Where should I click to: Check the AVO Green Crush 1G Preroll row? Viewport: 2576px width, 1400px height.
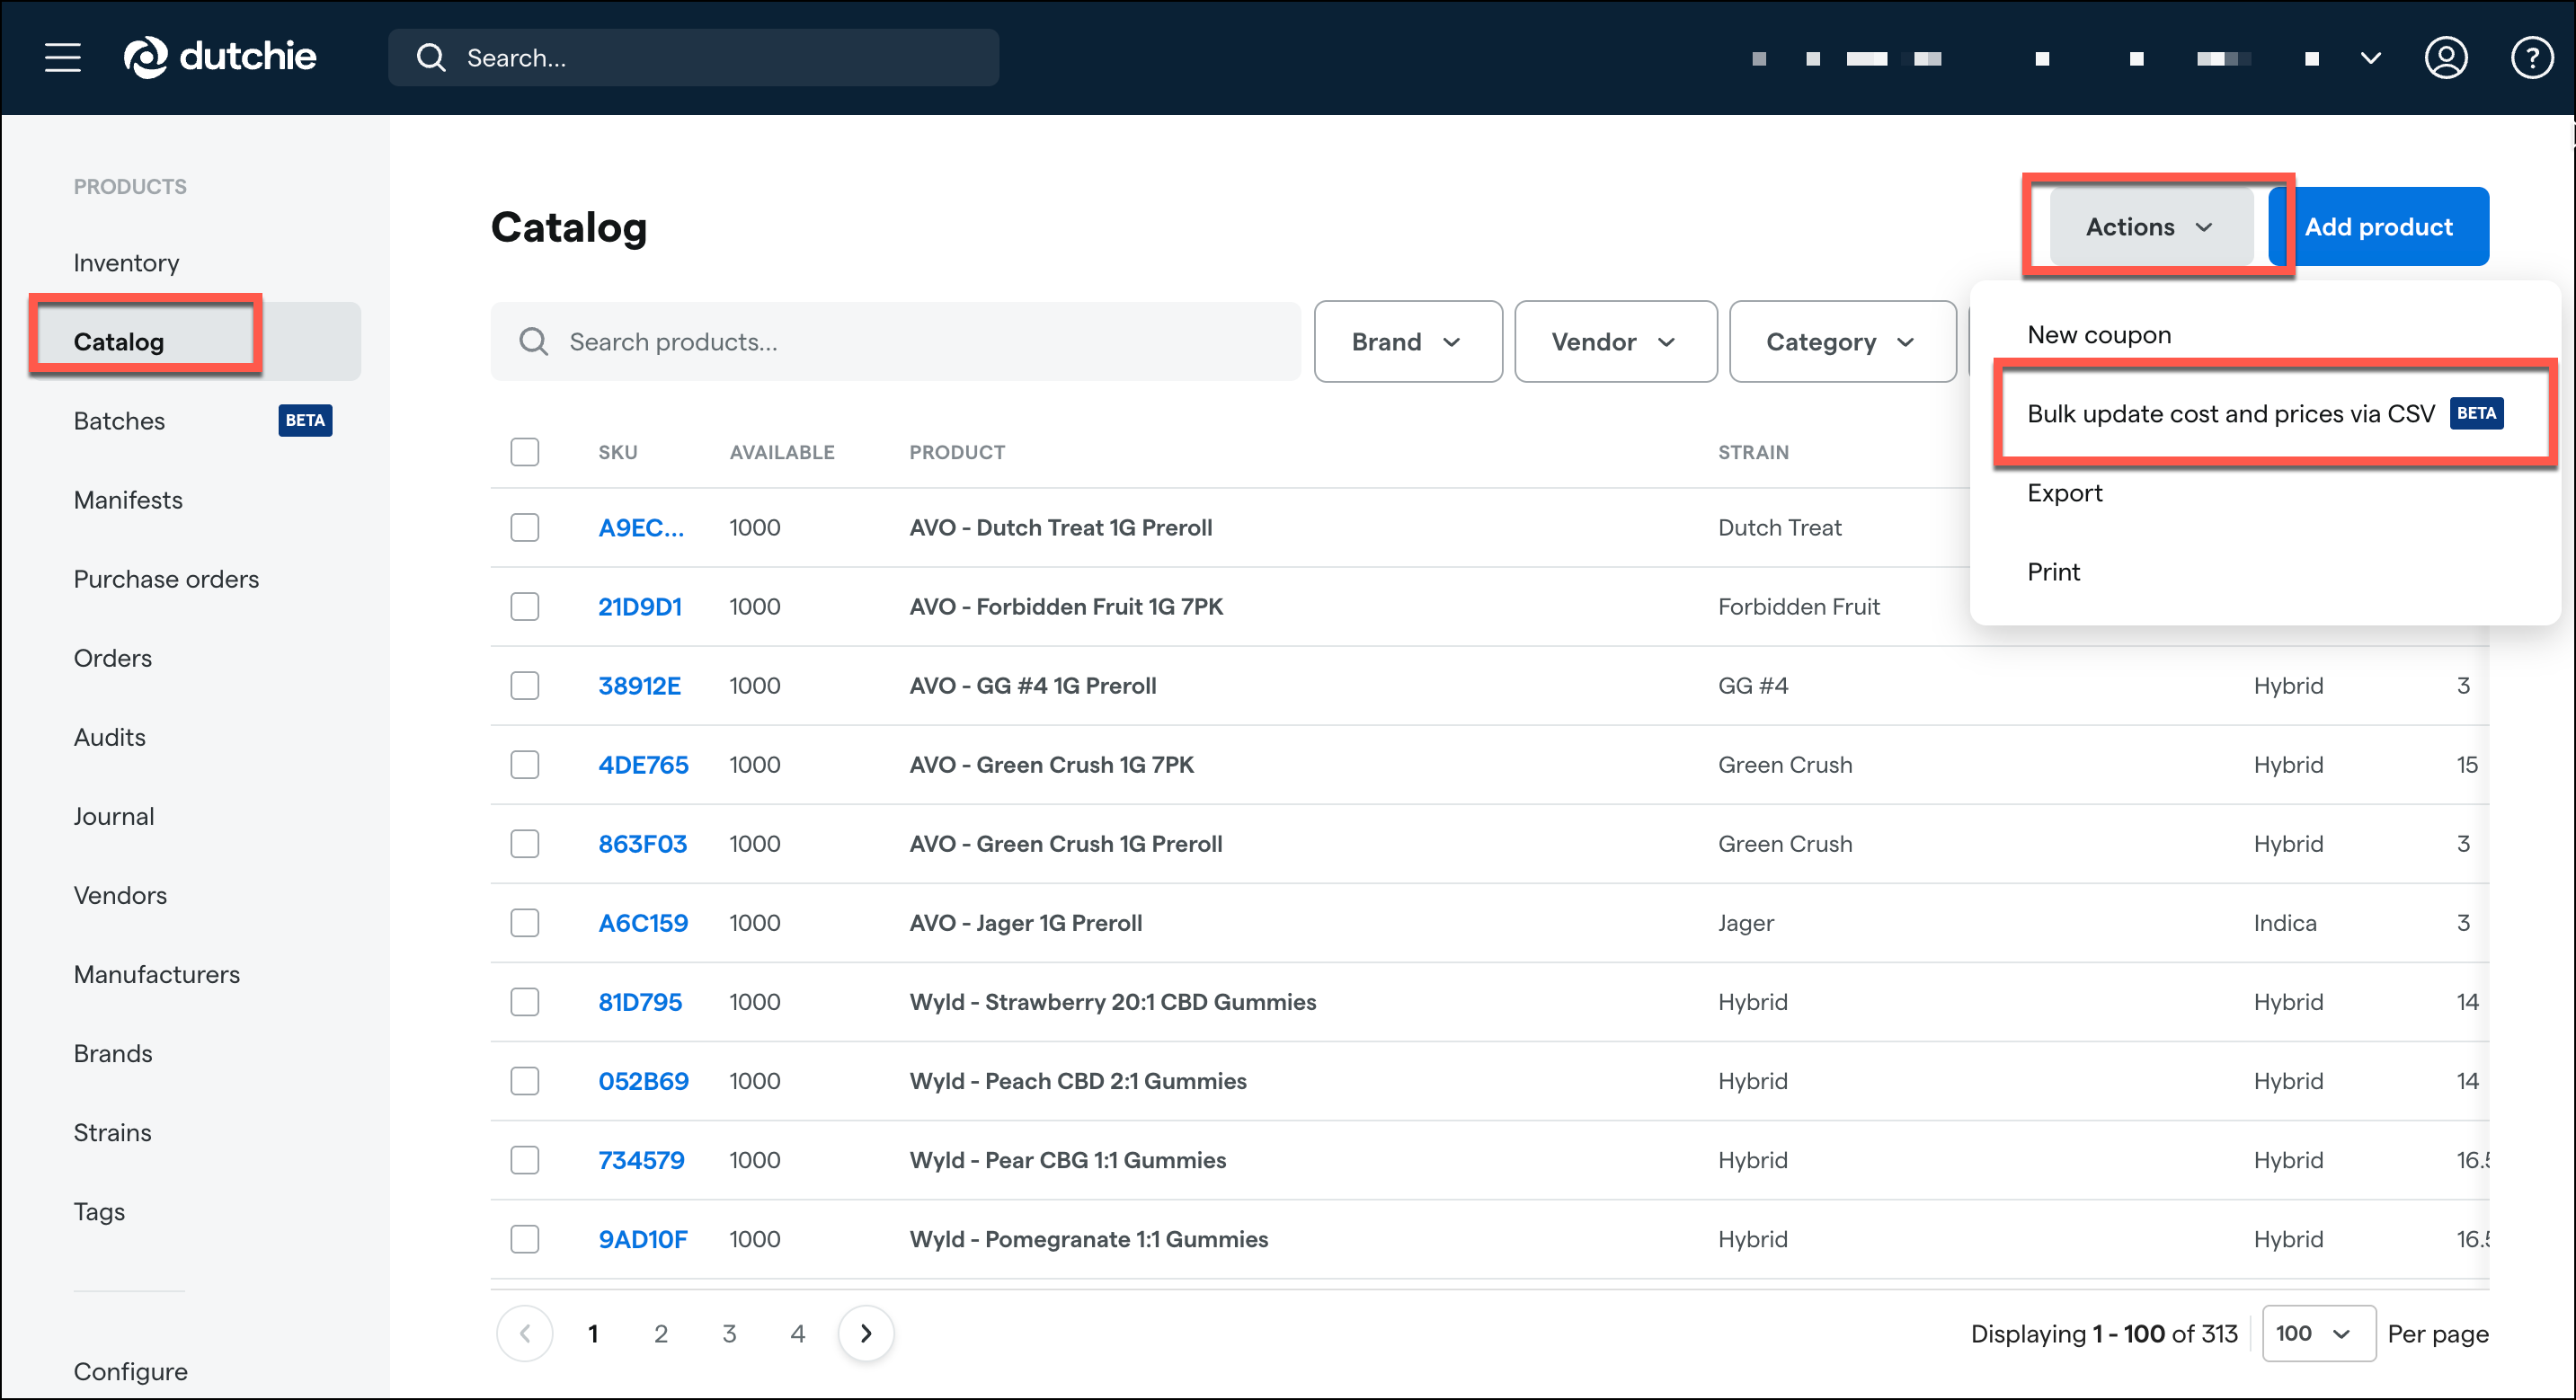524,843
